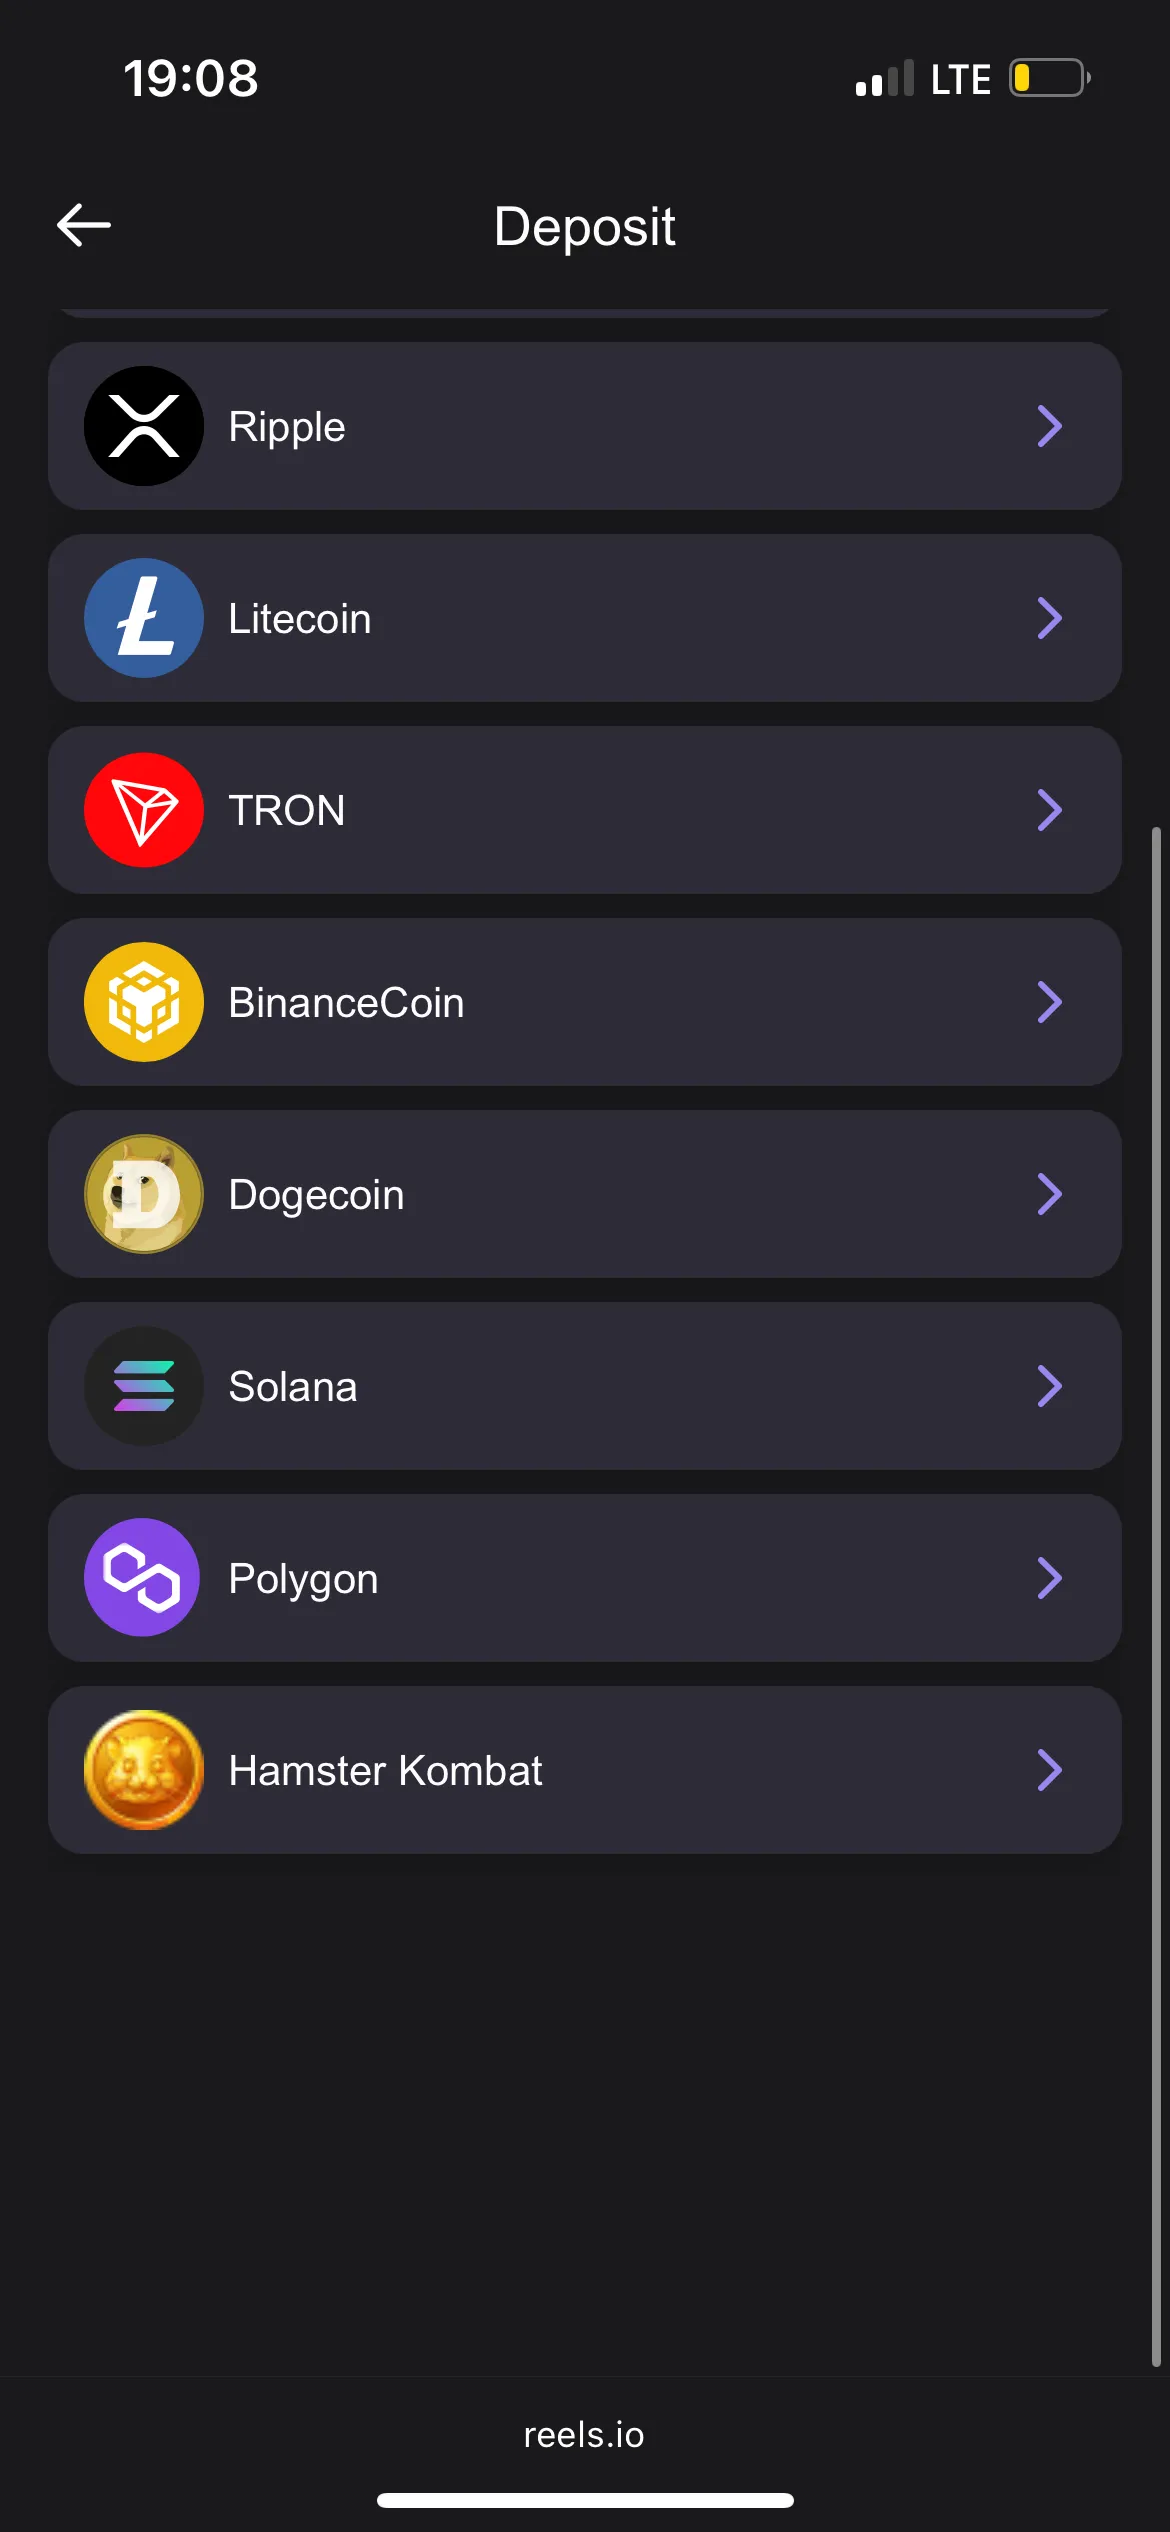Tap the reels.io address text
The image size is (1170, 2532).
[584, 2435]
